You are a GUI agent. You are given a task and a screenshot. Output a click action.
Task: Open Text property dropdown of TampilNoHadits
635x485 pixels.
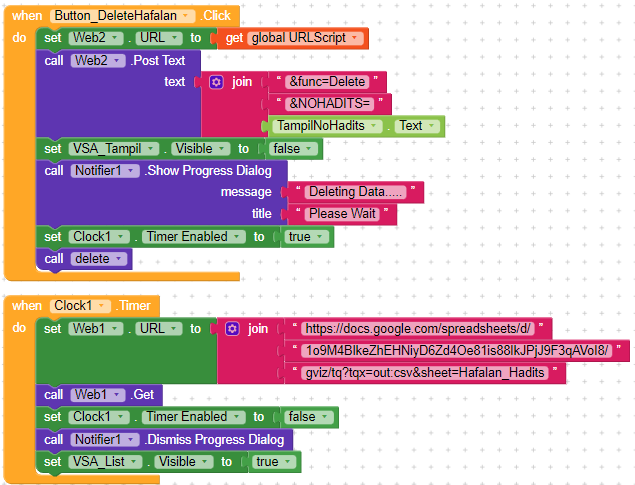tap(417, 126)
